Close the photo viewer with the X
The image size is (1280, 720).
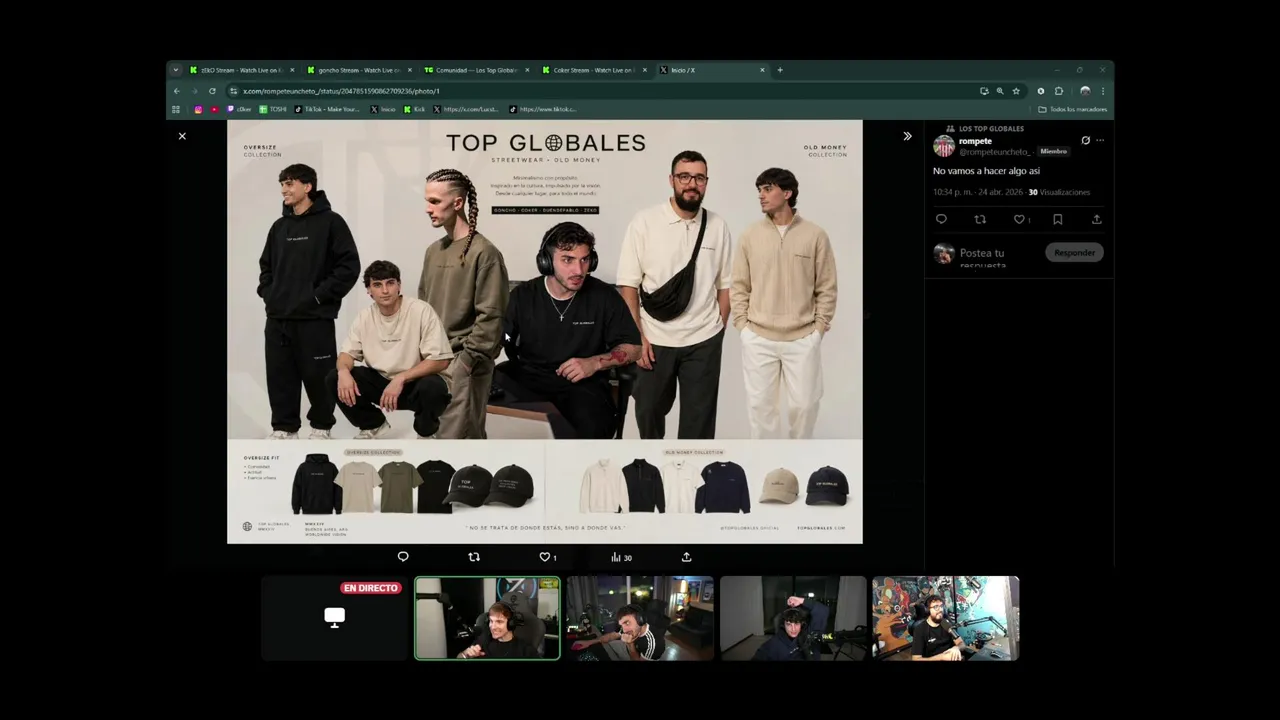[182, 136]
